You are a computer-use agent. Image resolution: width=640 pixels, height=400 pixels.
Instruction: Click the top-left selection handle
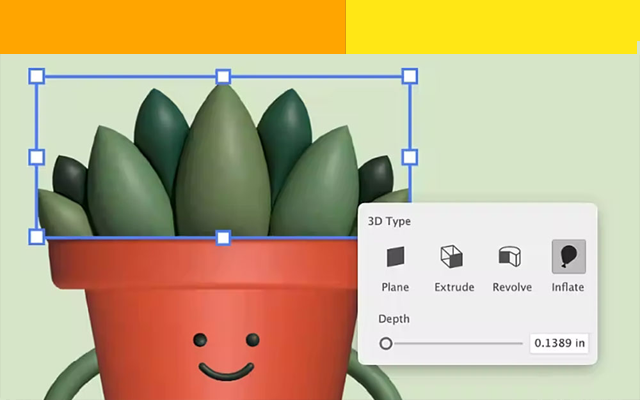click(x=37, y=76)
